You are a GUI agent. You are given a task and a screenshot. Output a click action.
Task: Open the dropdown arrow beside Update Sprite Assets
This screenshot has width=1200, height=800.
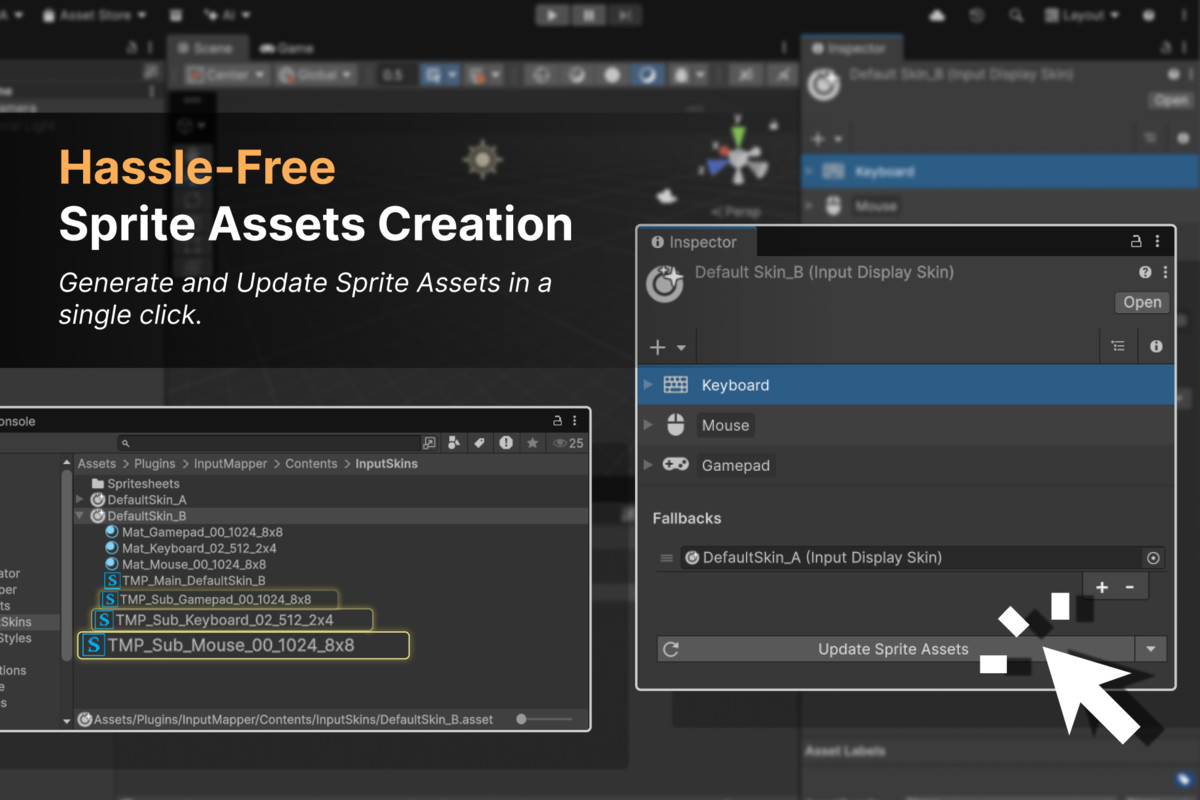tap(1150, 649)
